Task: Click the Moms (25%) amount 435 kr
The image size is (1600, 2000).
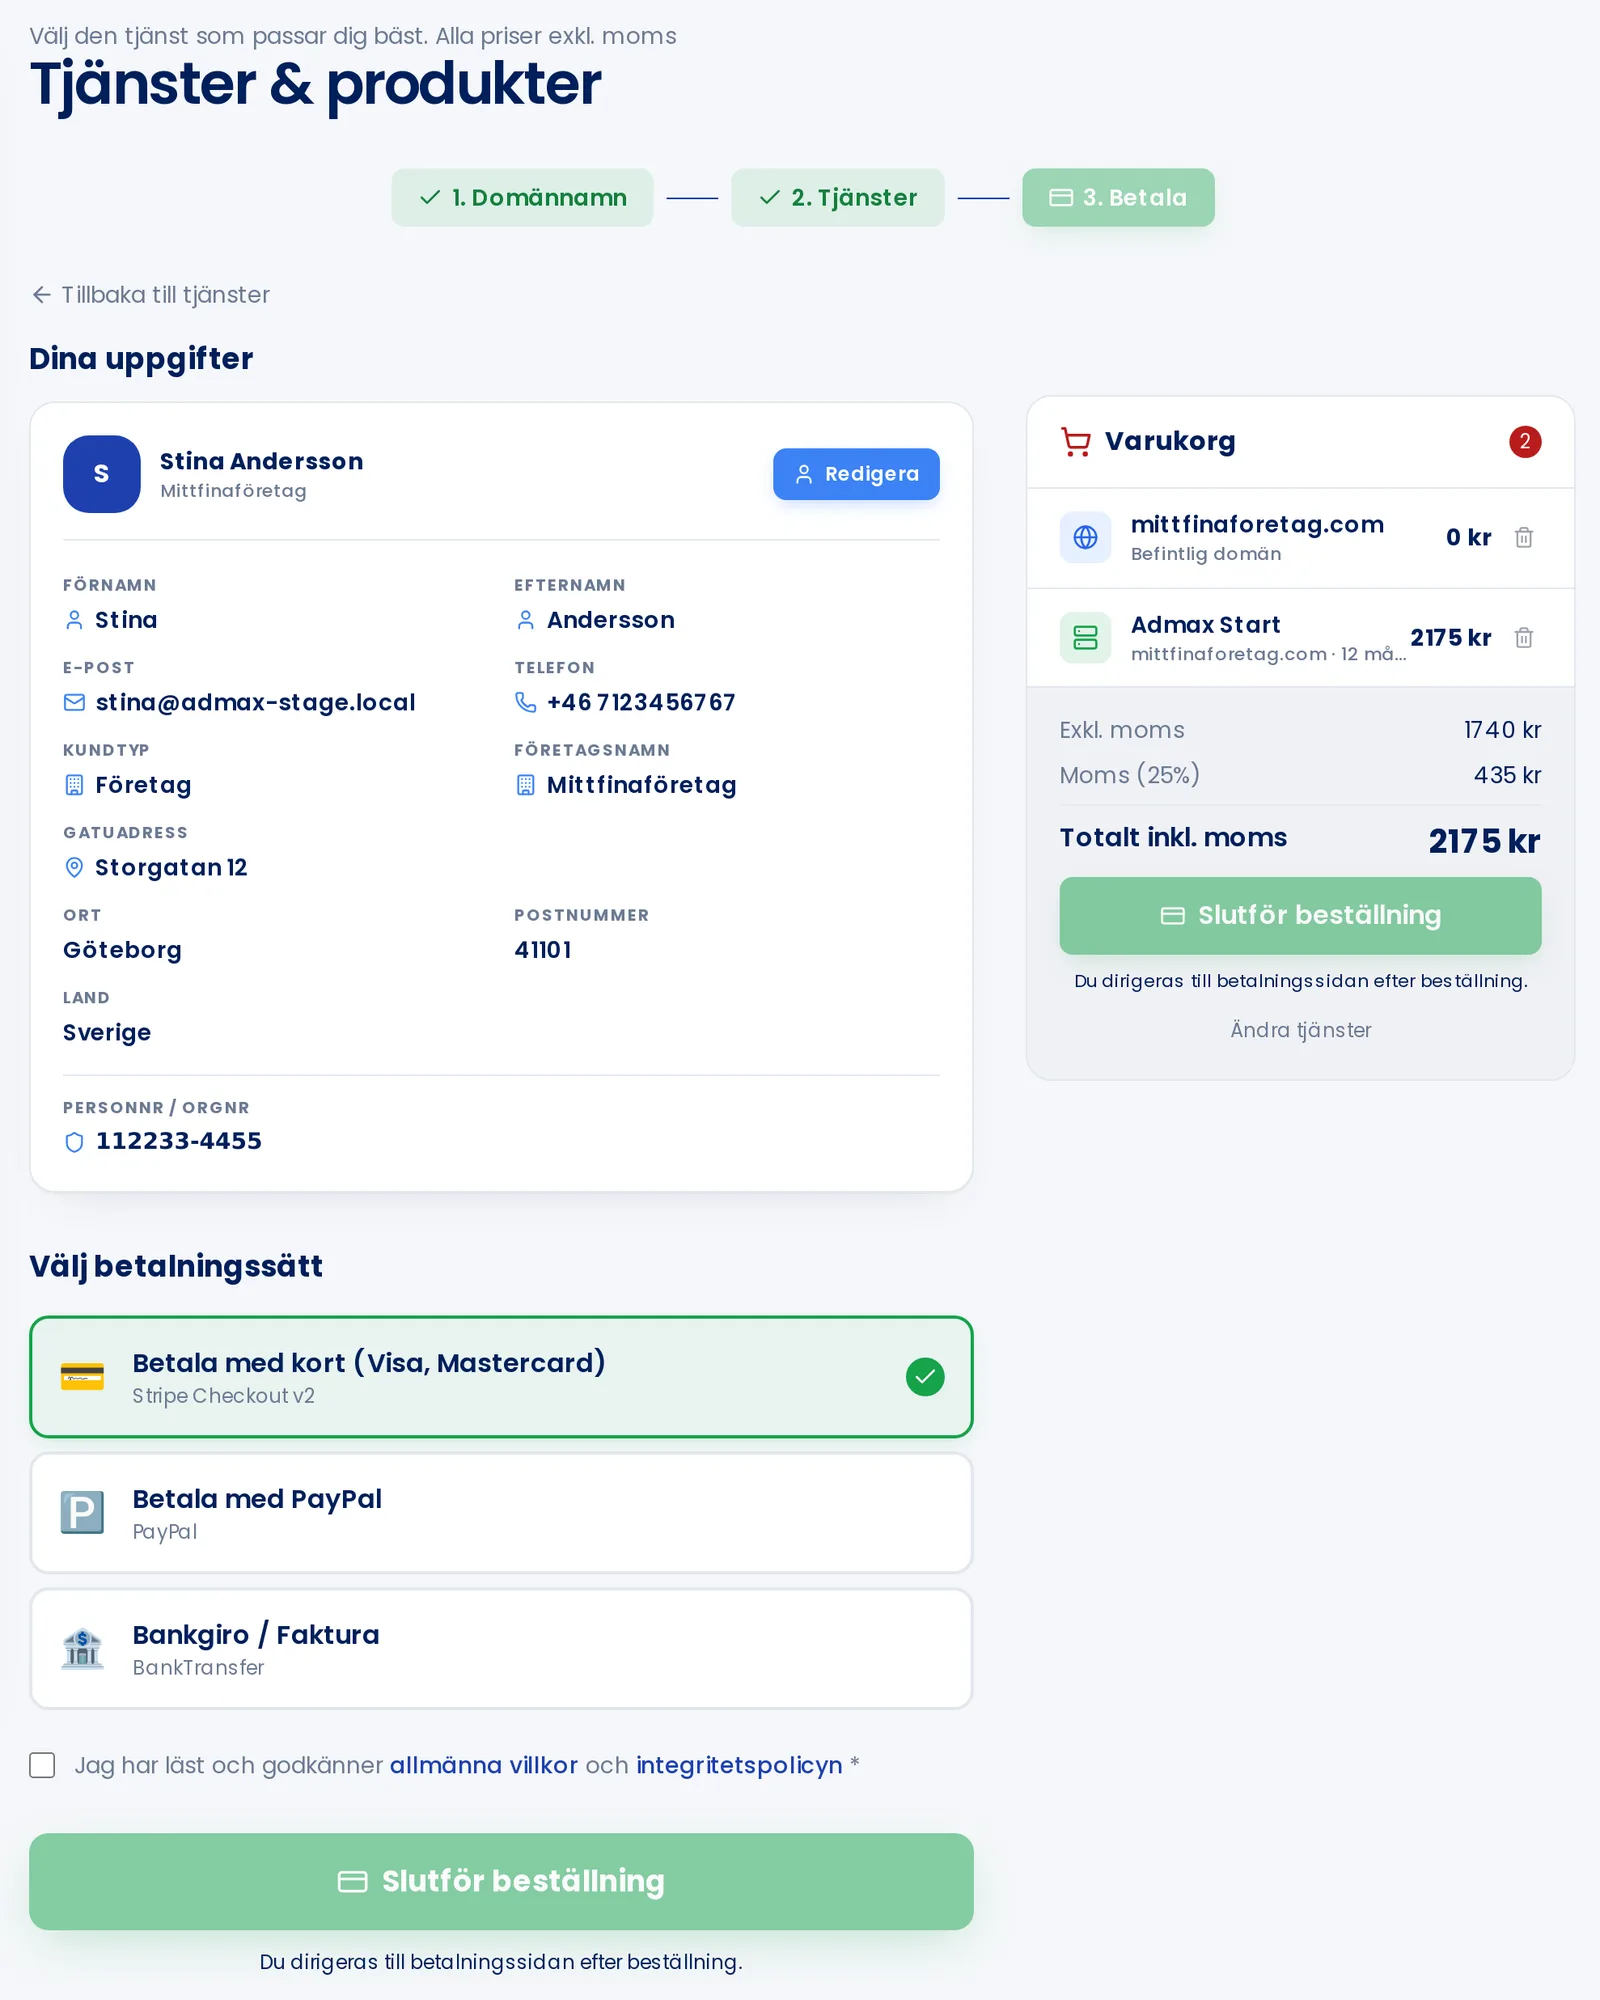Action: [1507, 775]
